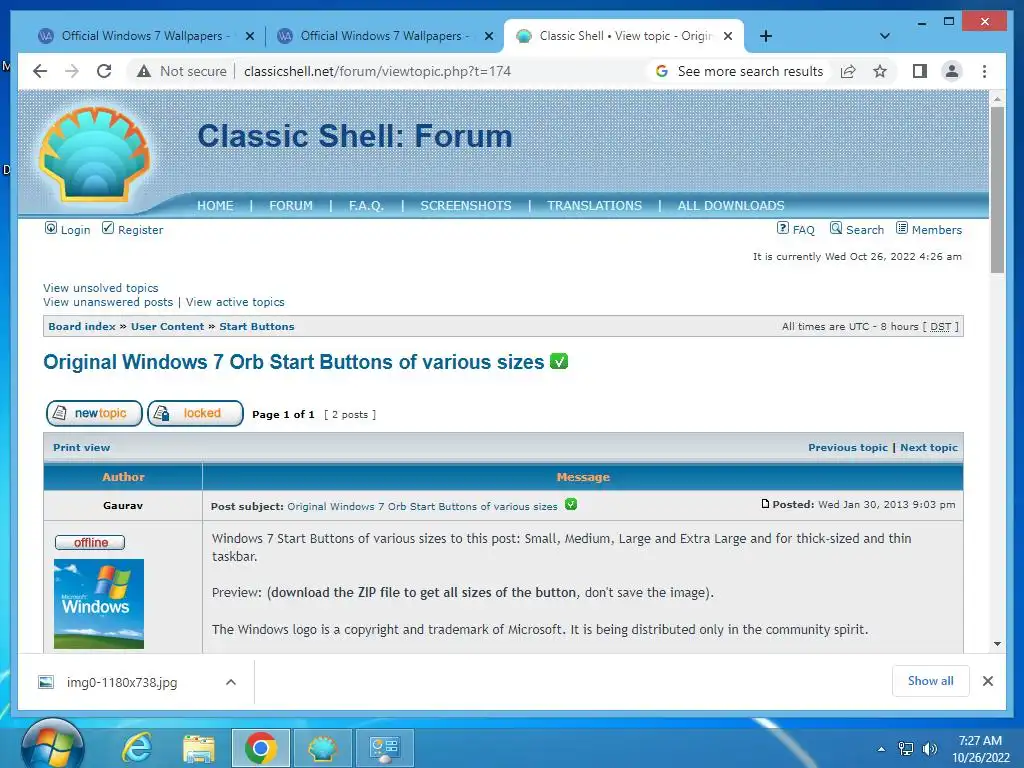Click the small post icon before Posted
The width and height of the screenshot is (1024, 768).
[765, 504]
